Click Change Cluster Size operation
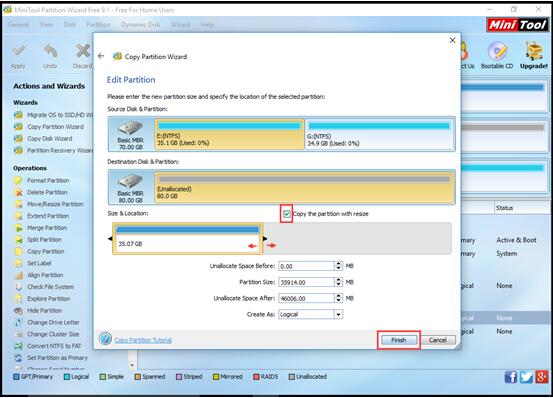 (x=53, y=334)
